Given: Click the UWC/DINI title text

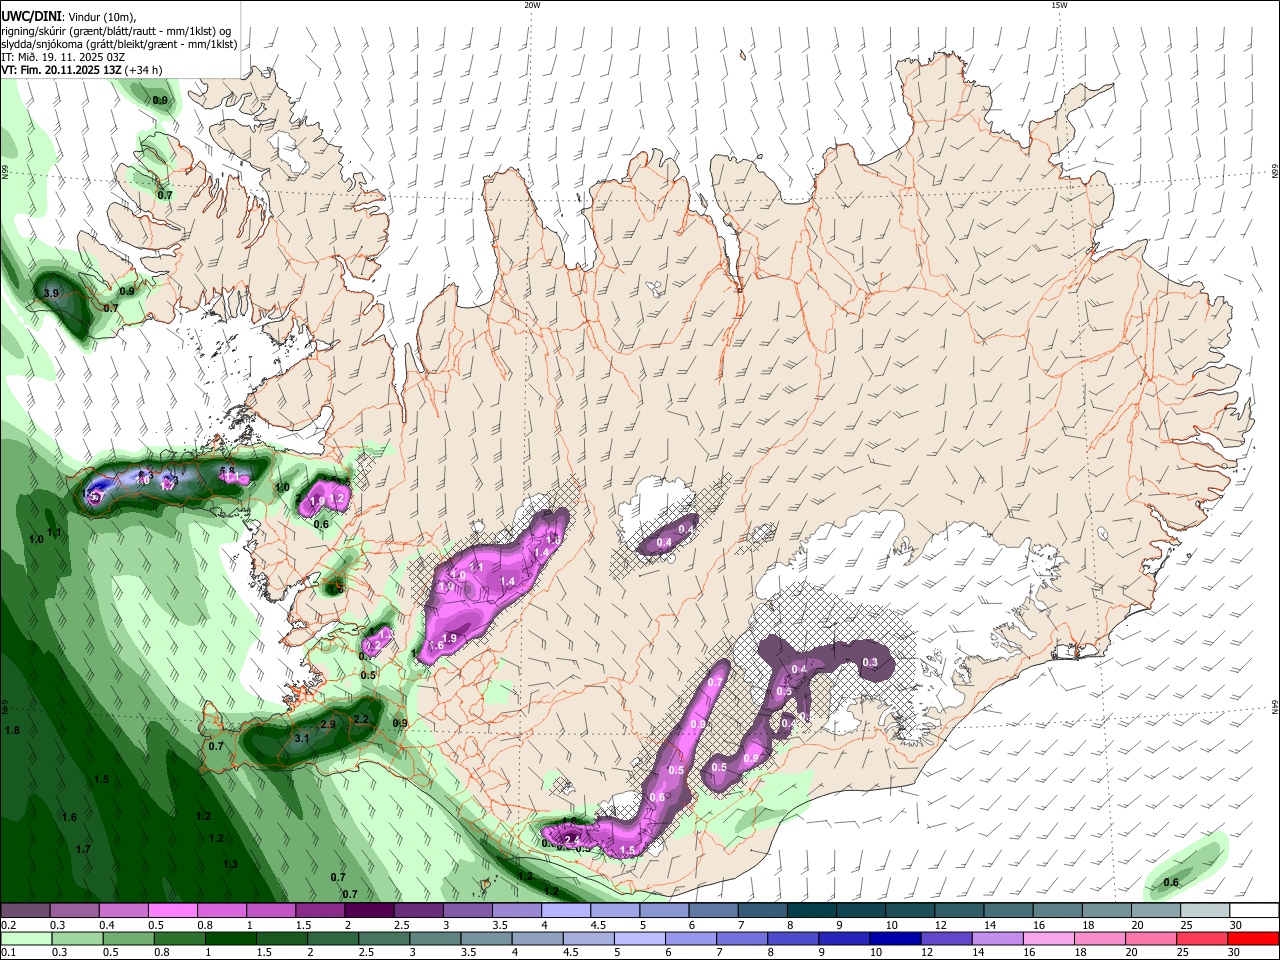Looking at the screenshot, I should pos(31,16).
